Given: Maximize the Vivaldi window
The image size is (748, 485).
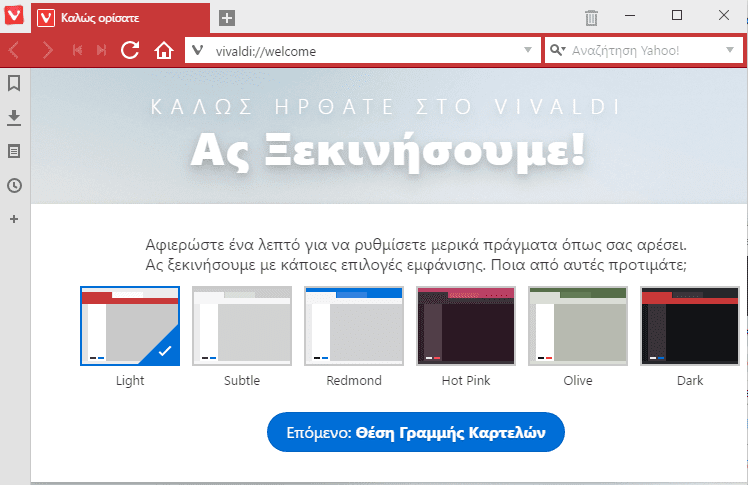Looking at the screenshot, I should point(677,15).
